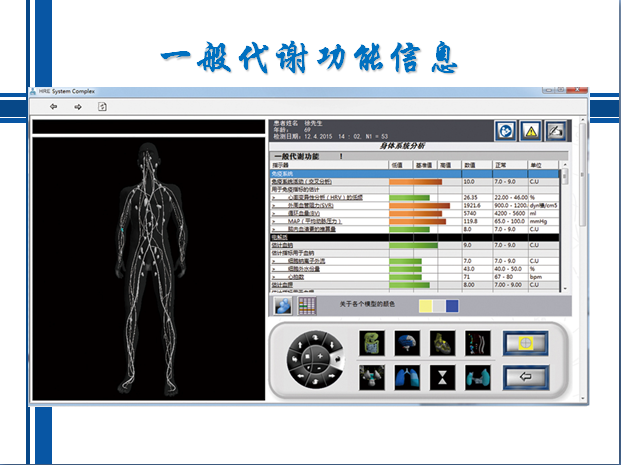Image resolution: width=621 pixels, height=465 pixels.
Task: Click the back arrow in the toolbar
Action: pos(53,107)
